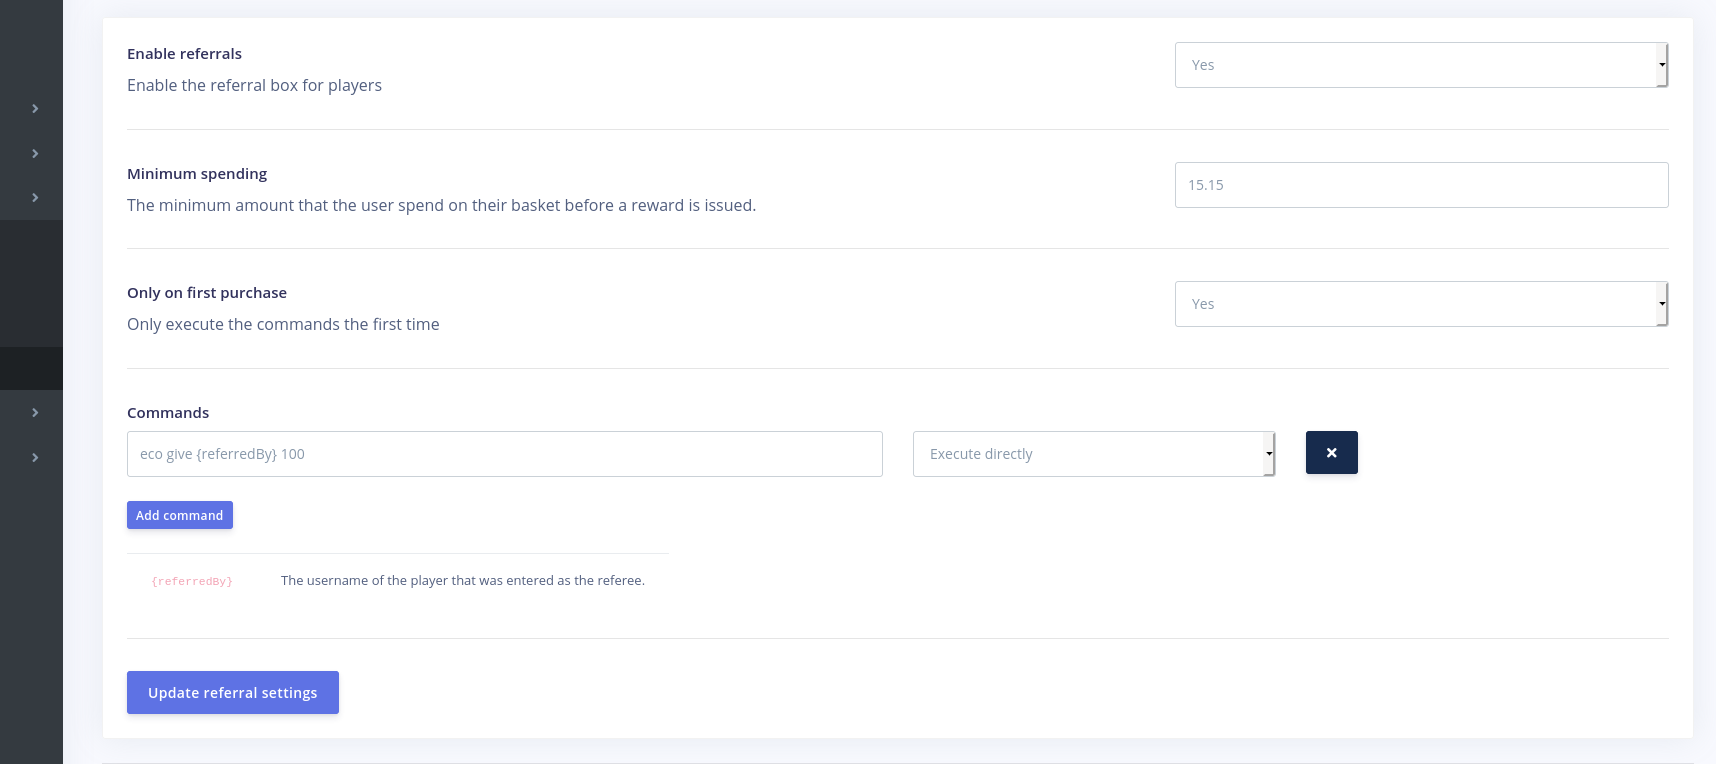
Task: Click the Commands section heading
Action: pos(168,413)
